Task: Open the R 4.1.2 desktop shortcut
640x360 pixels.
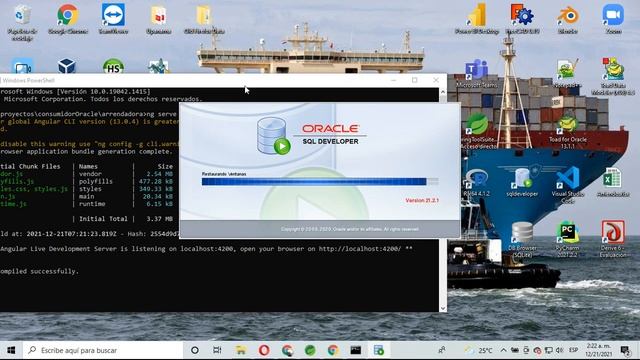Action: [477, 183]
